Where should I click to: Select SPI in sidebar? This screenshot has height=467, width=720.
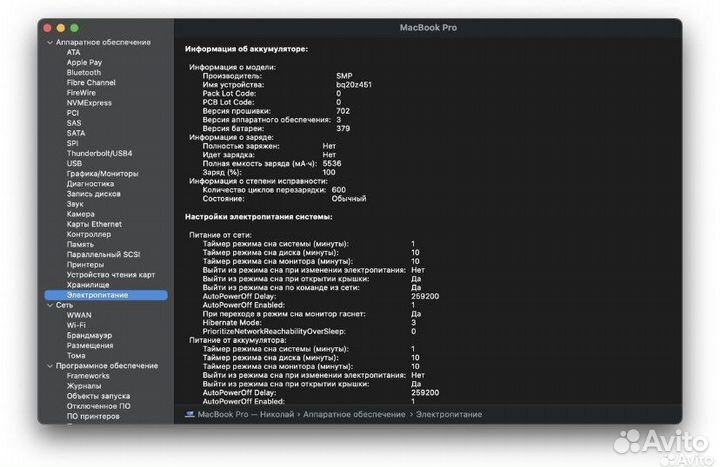(73, 143)
